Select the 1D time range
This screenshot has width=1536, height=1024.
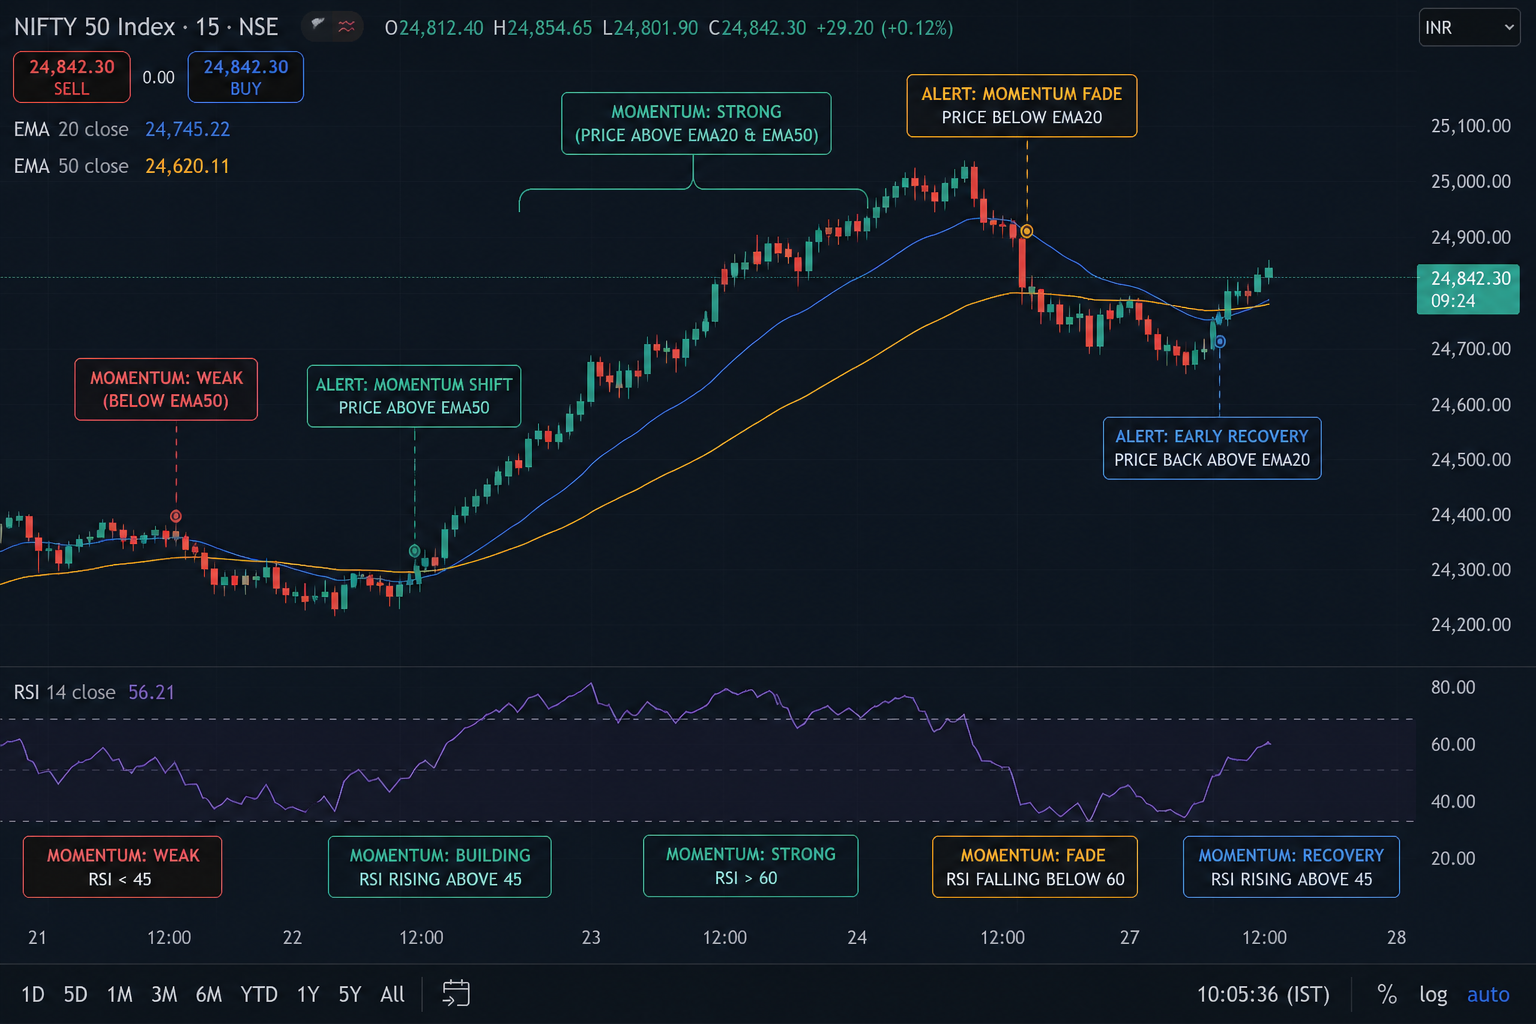pyautogui.click(x=33, y=994)
